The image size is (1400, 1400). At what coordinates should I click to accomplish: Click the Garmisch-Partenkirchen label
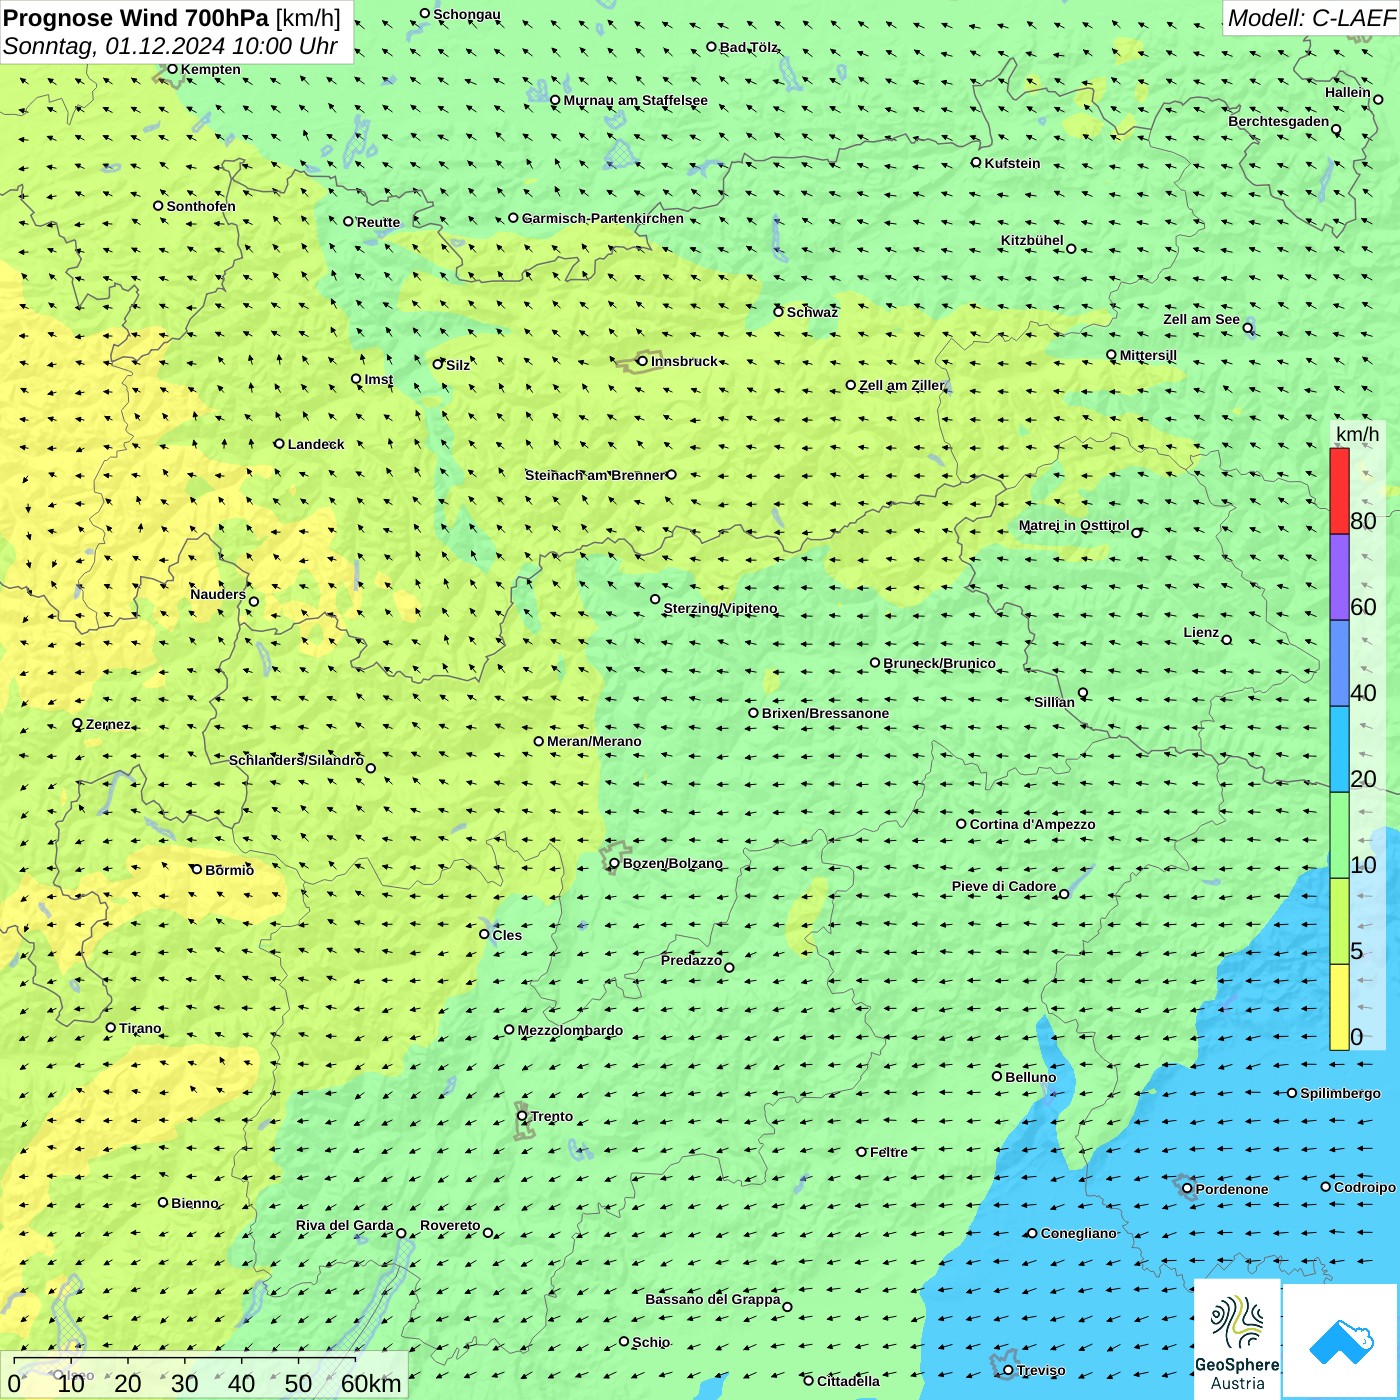click(x=603, y=218)
